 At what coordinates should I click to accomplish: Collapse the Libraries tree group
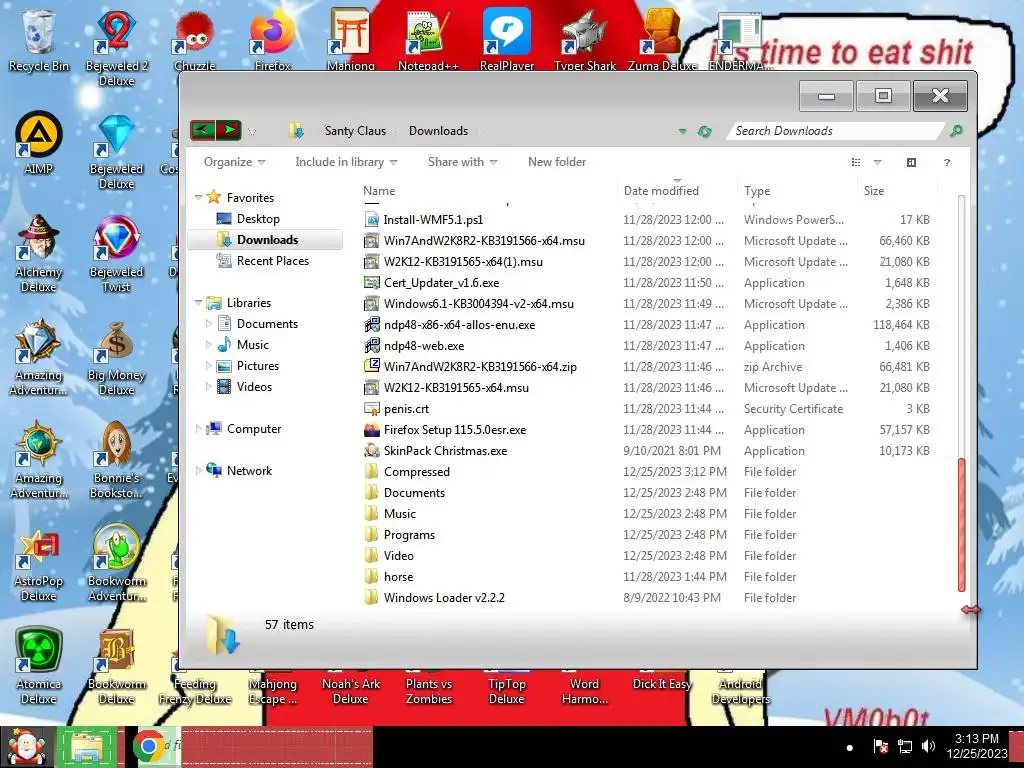199,302
